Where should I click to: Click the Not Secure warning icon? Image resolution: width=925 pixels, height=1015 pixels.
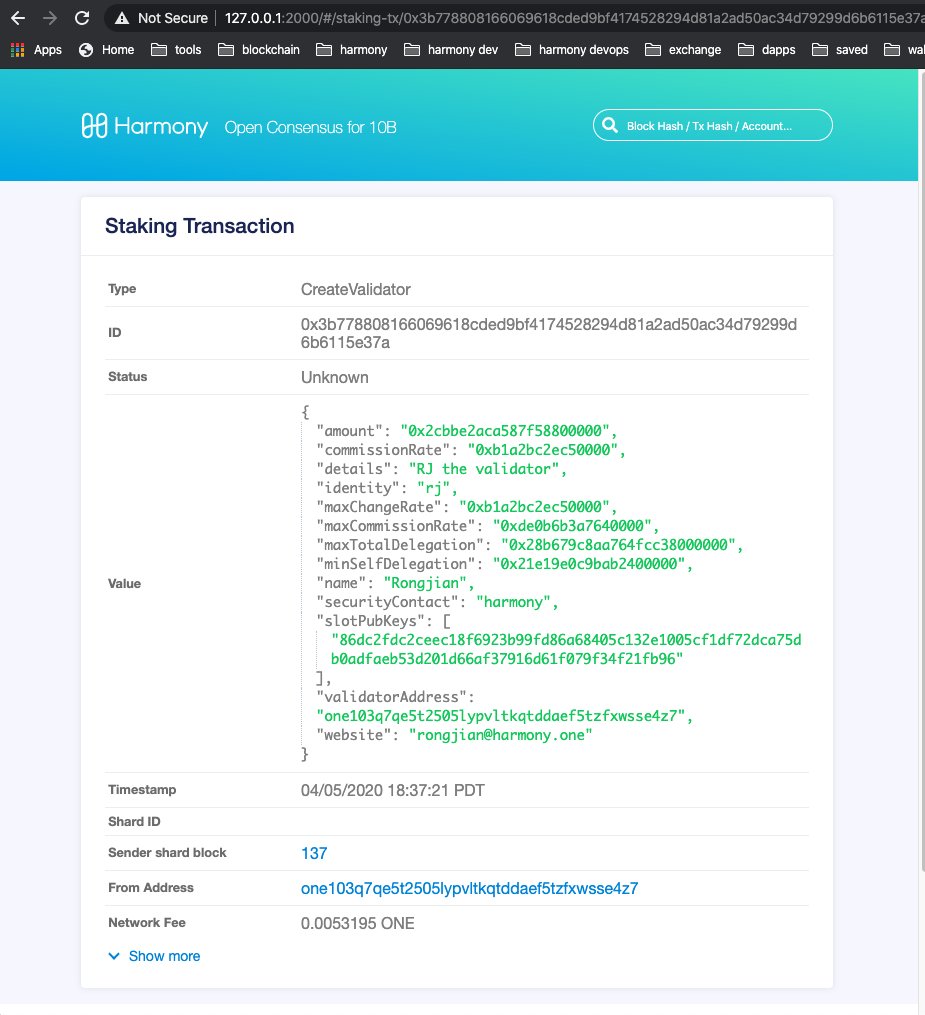(x=122, y=18)
